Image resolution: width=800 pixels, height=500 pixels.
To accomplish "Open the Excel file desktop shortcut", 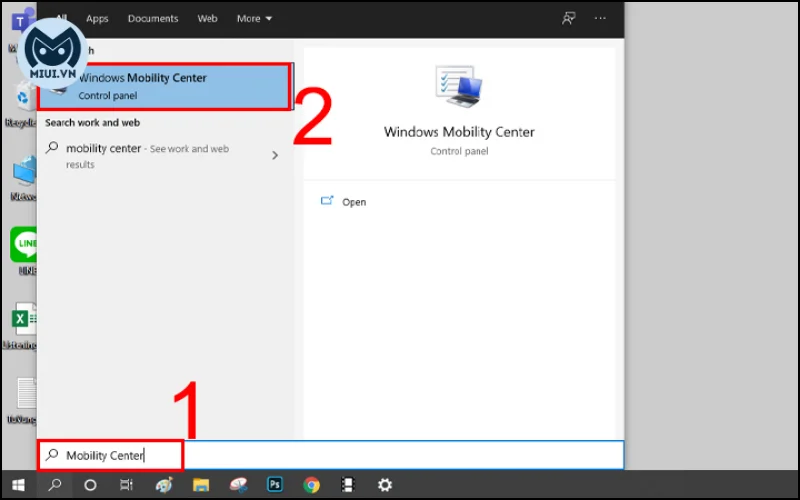I will (x=23, y=320).
